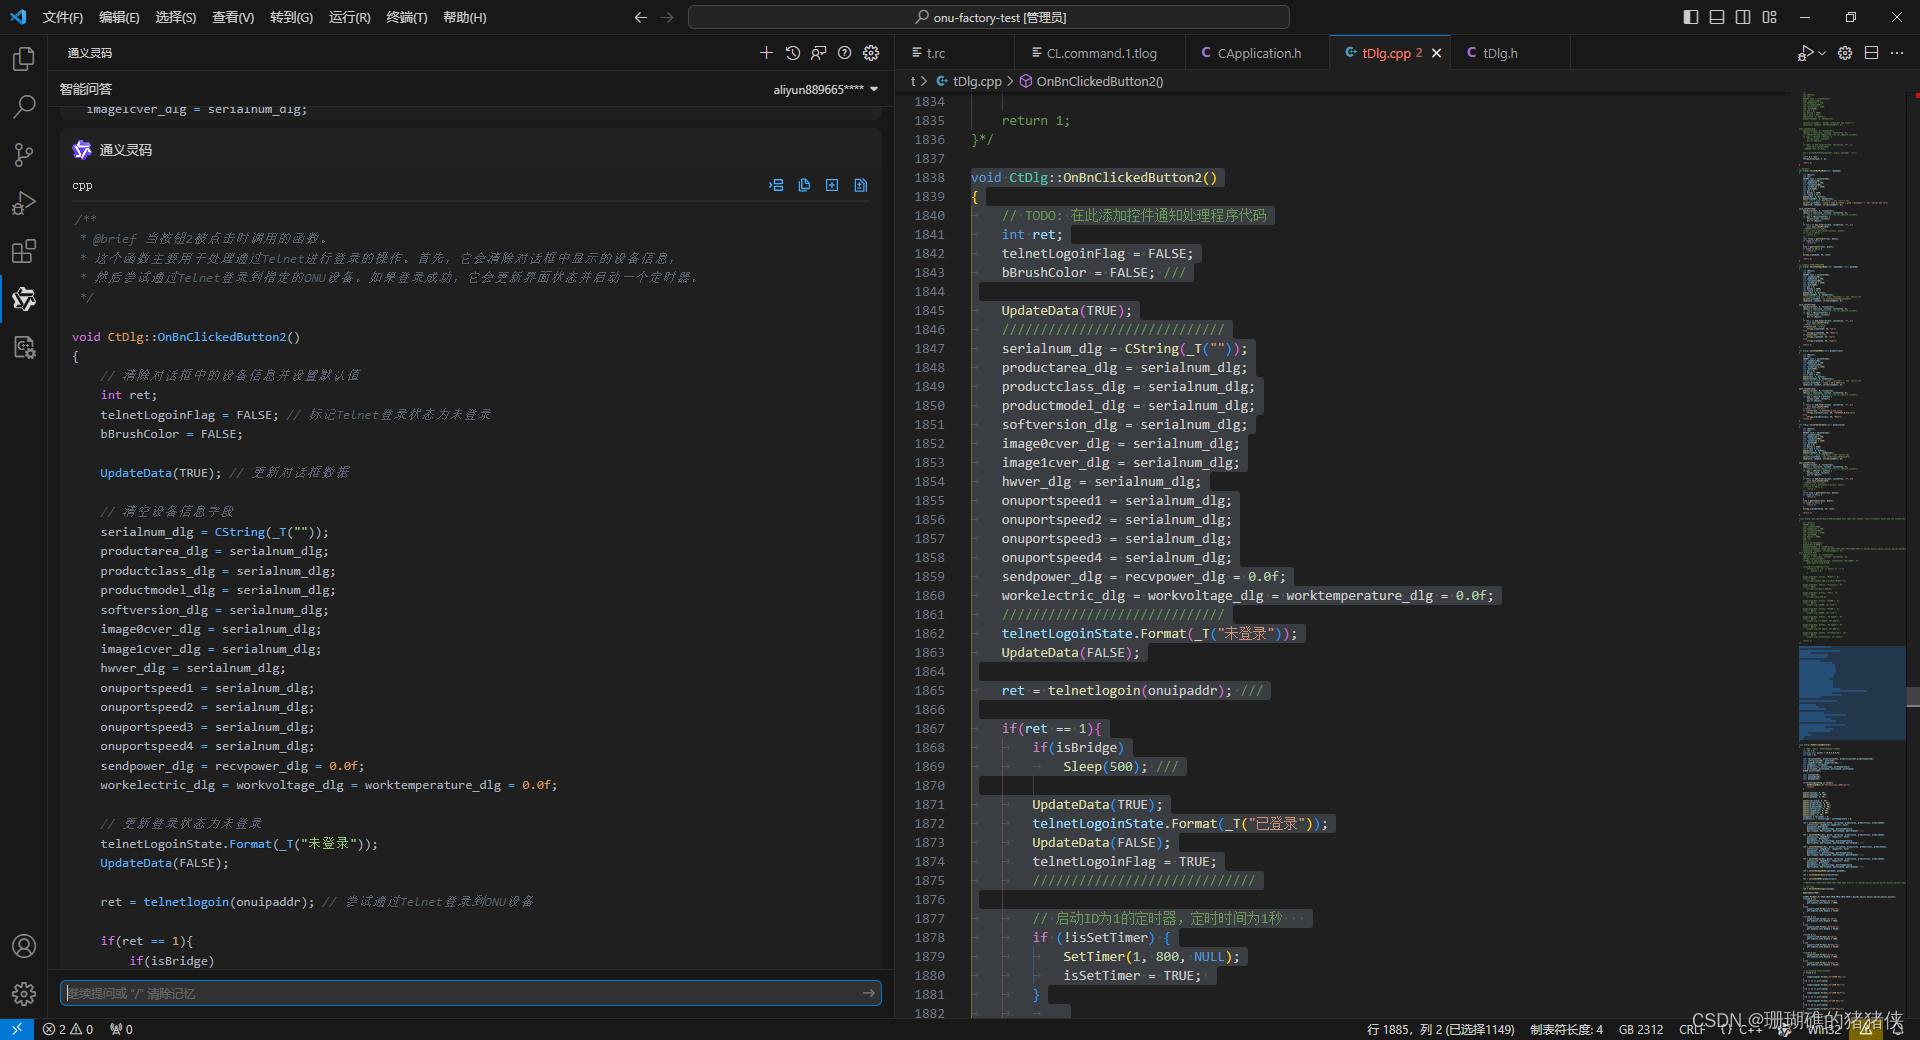The width and height of the screenshot is (1920, 1040).
Task: Open the 运行(R) menu
Action: 349,17
